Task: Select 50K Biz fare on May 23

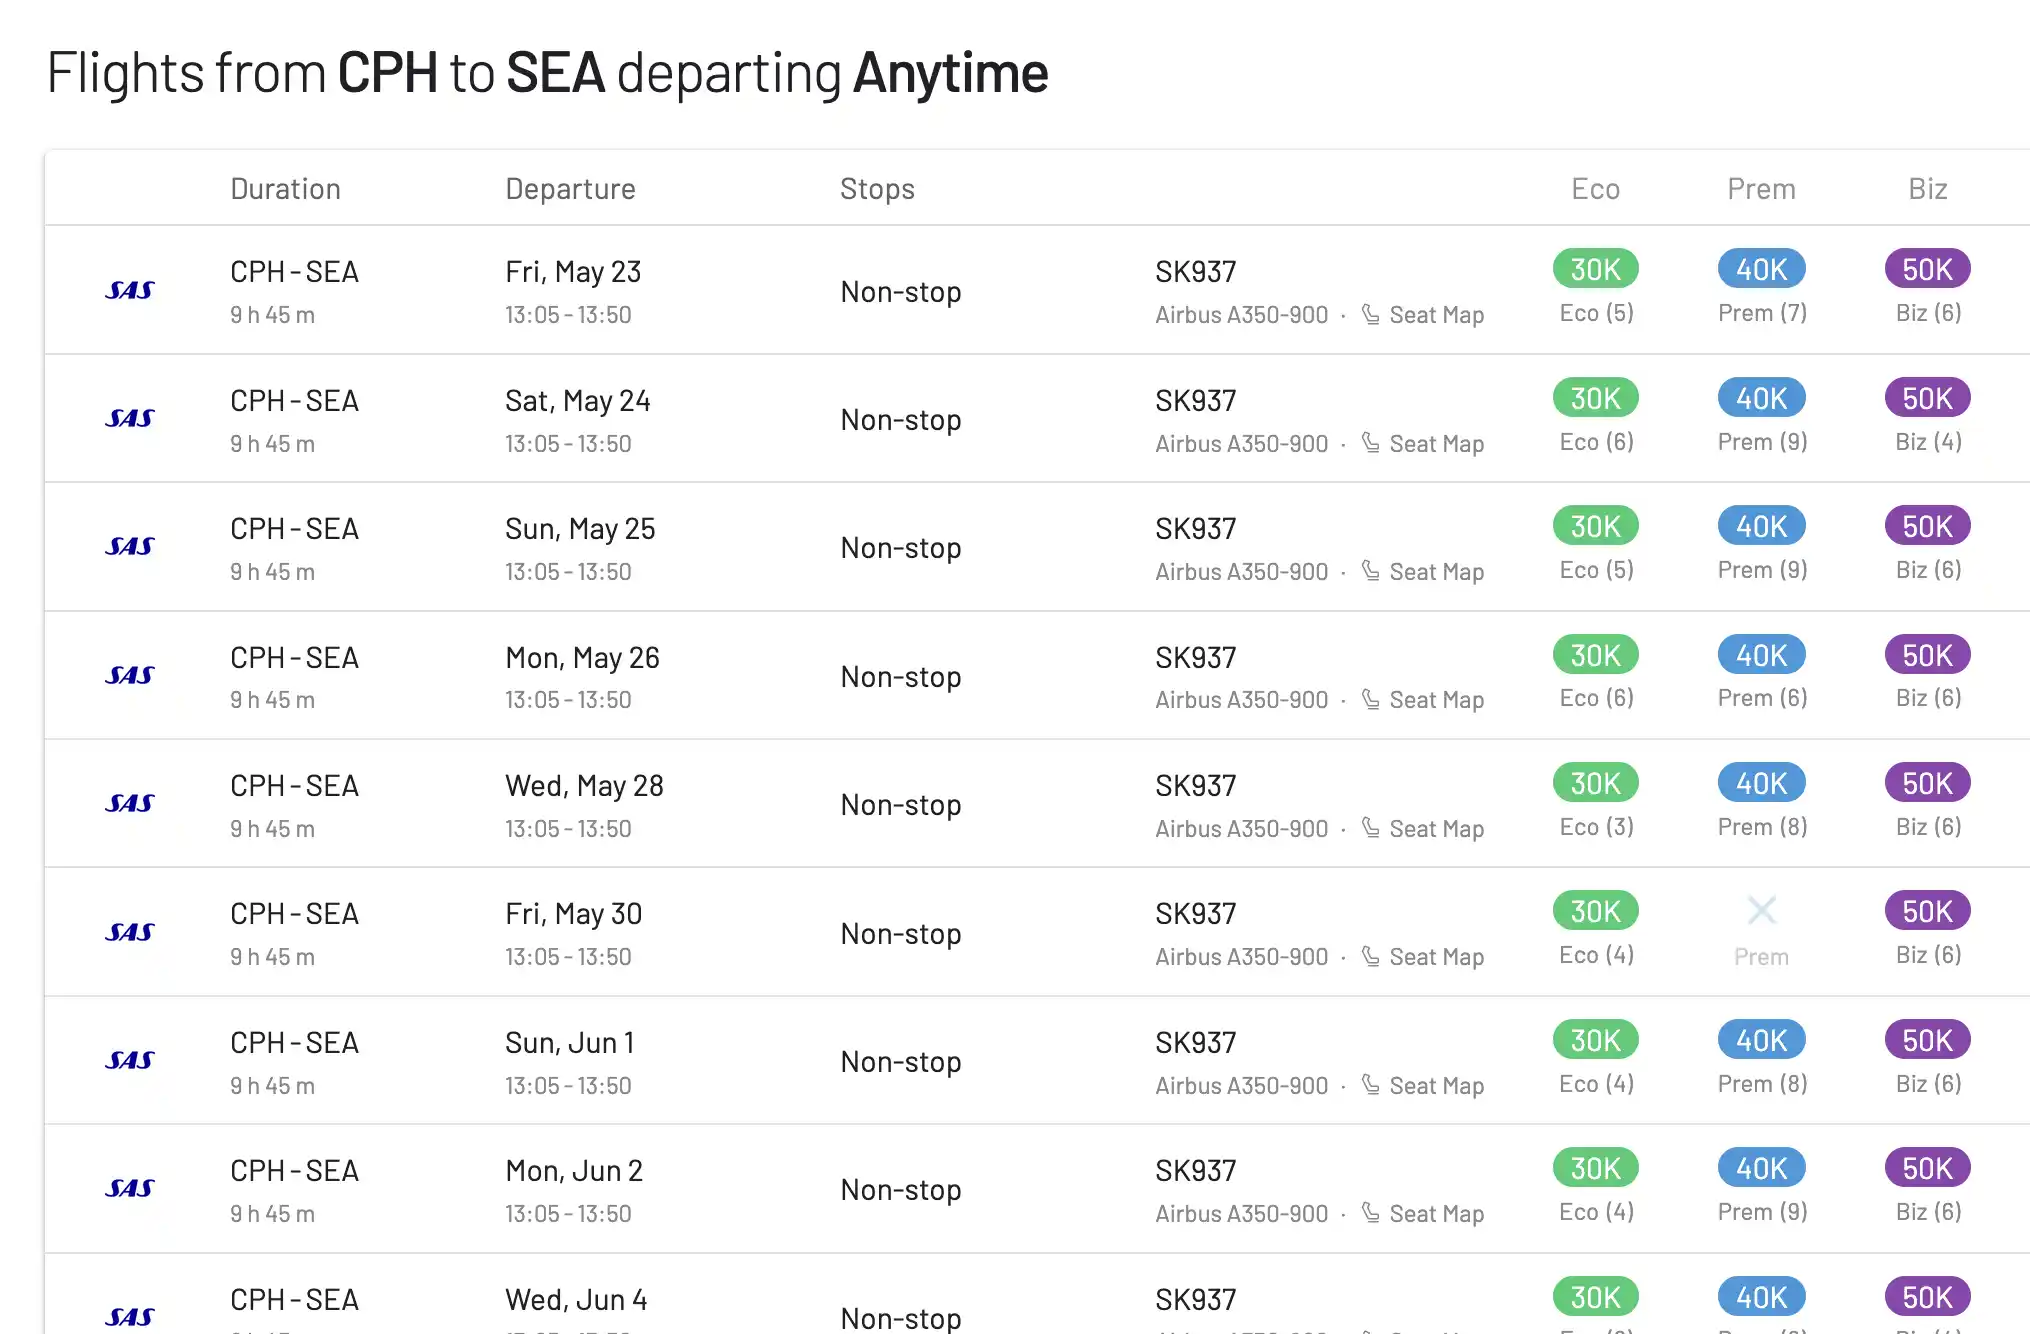Action: click(1928, 269)
